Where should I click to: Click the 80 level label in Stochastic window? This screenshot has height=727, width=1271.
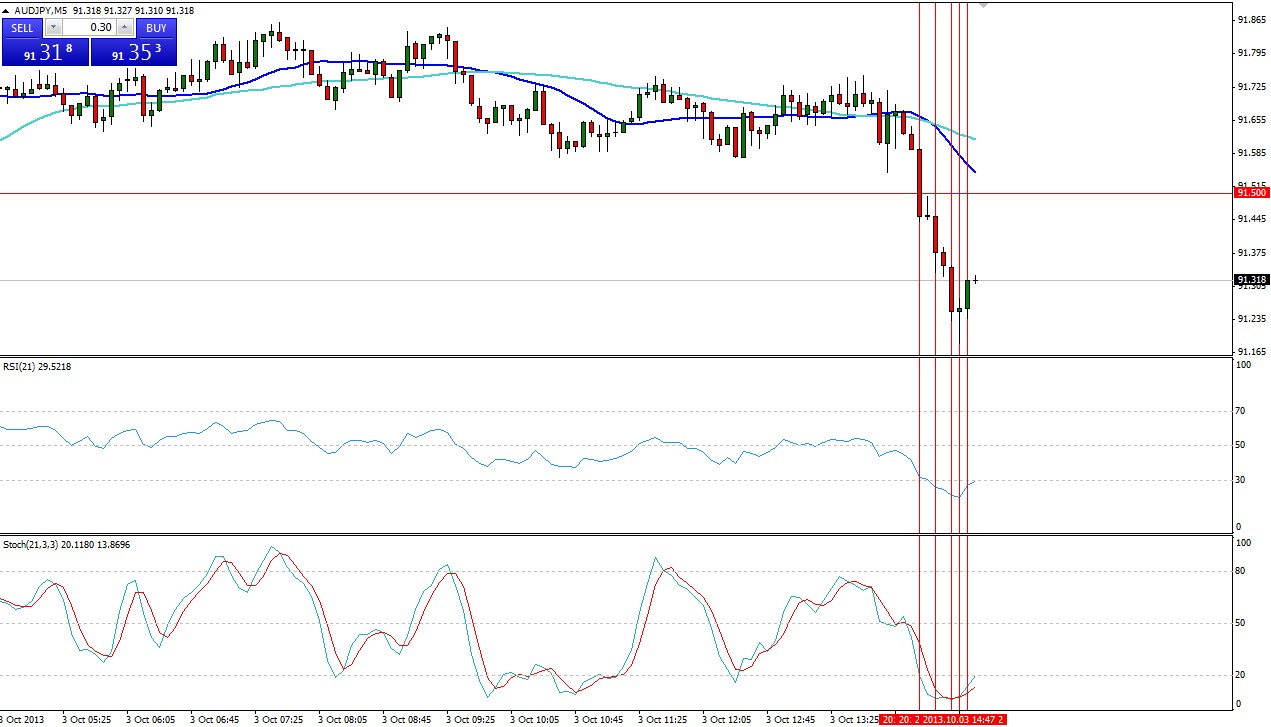1239,572
